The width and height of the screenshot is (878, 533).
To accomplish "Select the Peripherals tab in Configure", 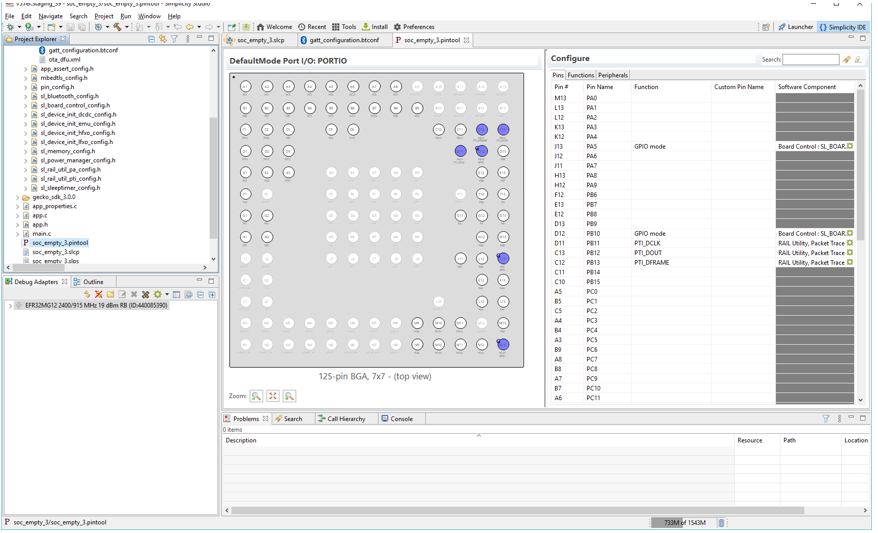I will tap(613, 75).
